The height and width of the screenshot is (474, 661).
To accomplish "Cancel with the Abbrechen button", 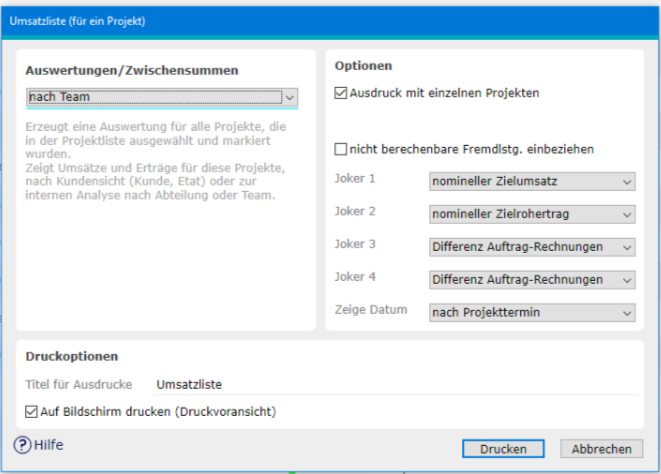I will [x=602, y=449].
